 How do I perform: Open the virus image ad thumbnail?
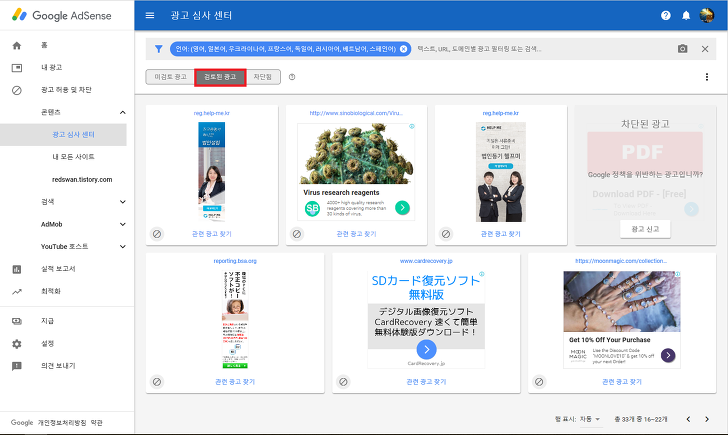(356, 154)
